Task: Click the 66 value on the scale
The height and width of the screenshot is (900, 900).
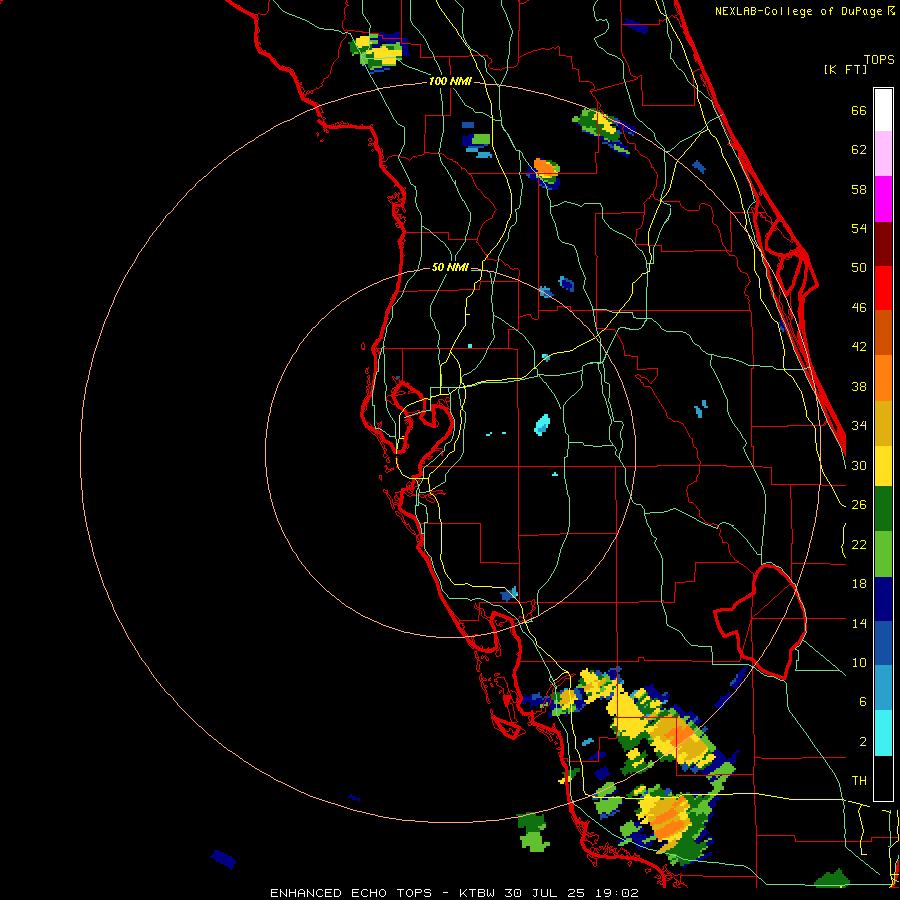Action: [859, 110]
